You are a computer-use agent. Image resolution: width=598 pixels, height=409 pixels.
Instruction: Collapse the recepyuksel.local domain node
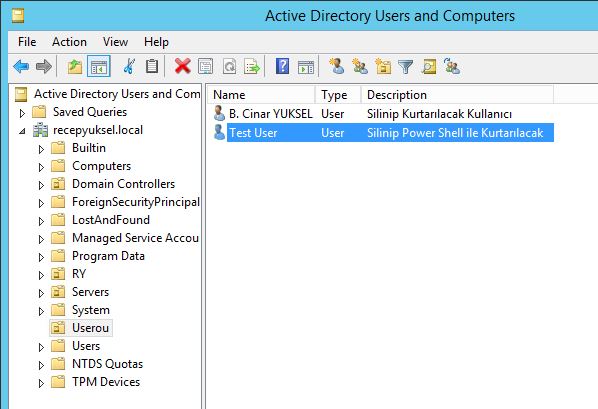click(22, 131)
